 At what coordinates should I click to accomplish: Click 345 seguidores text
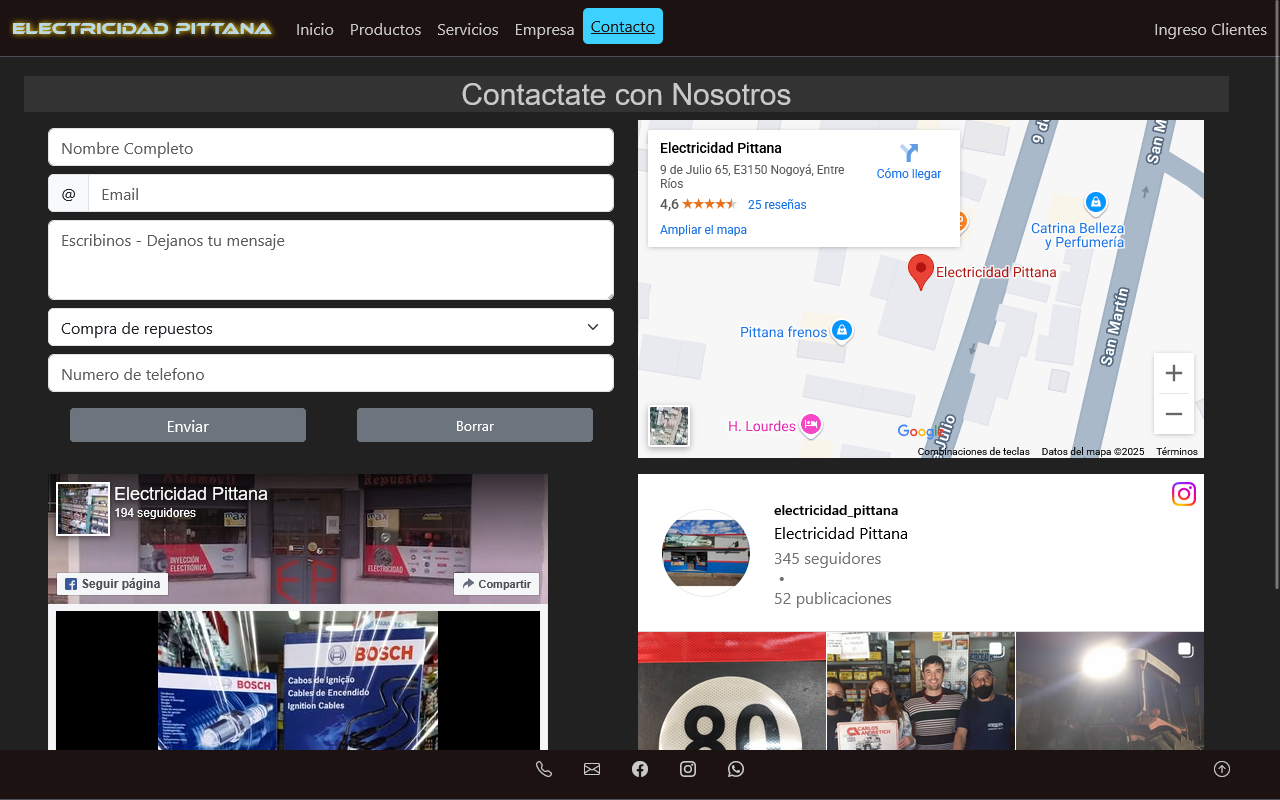tap(828, 558)
